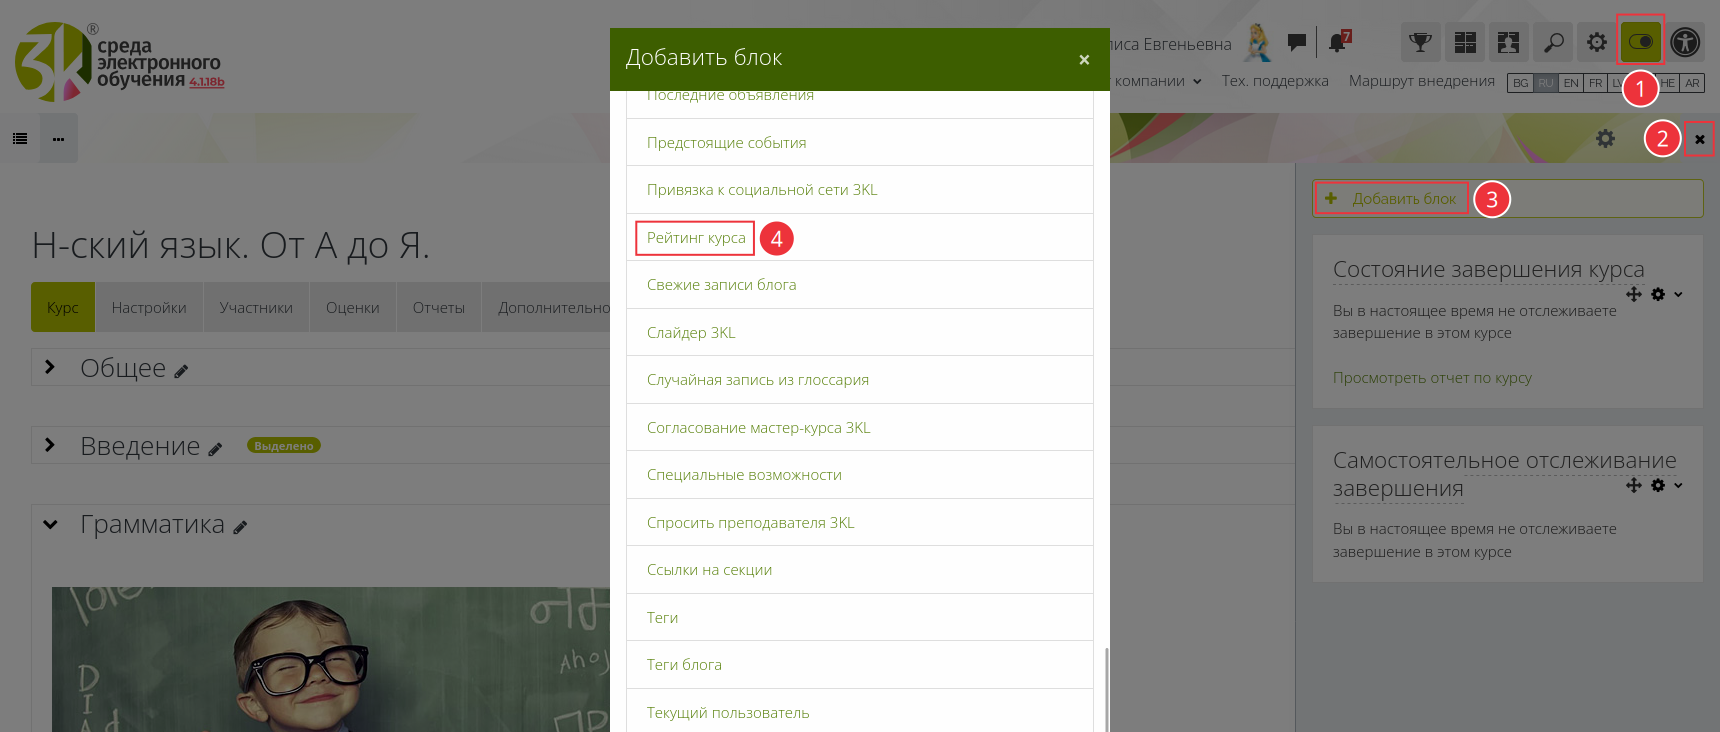The height and width of the screenshot is (732, 1720).
Task: Click the three-dots more icon
Action: (58, 139)
